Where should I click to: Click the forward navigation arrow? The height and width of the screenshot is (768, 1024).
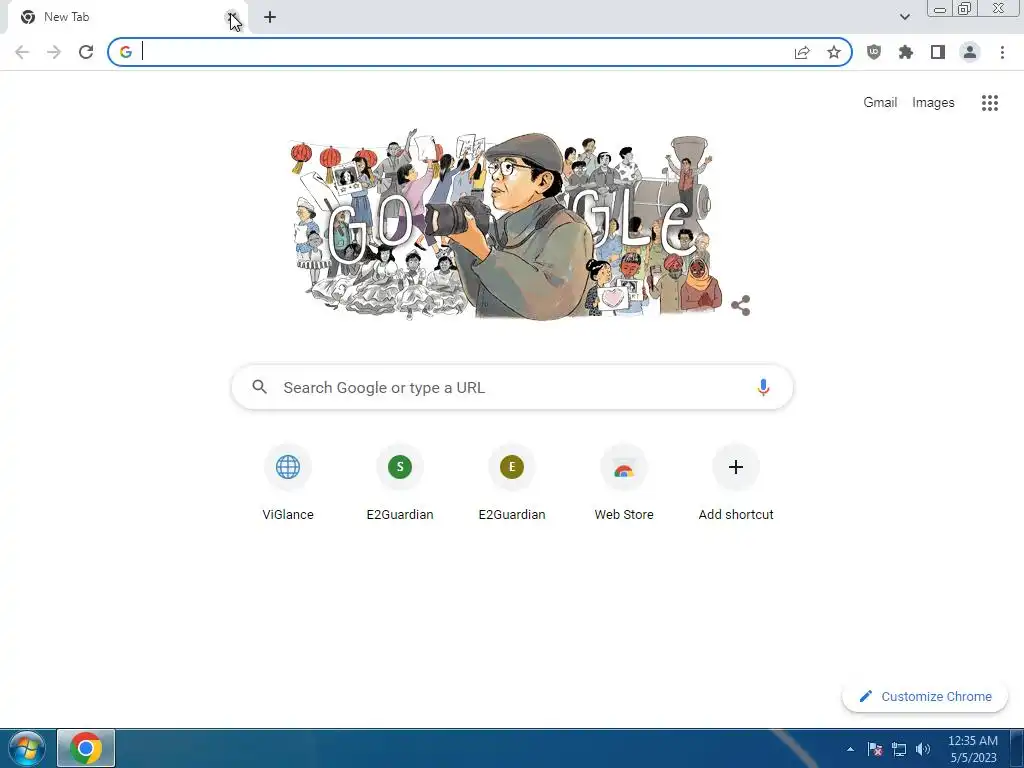click(54, 52)
